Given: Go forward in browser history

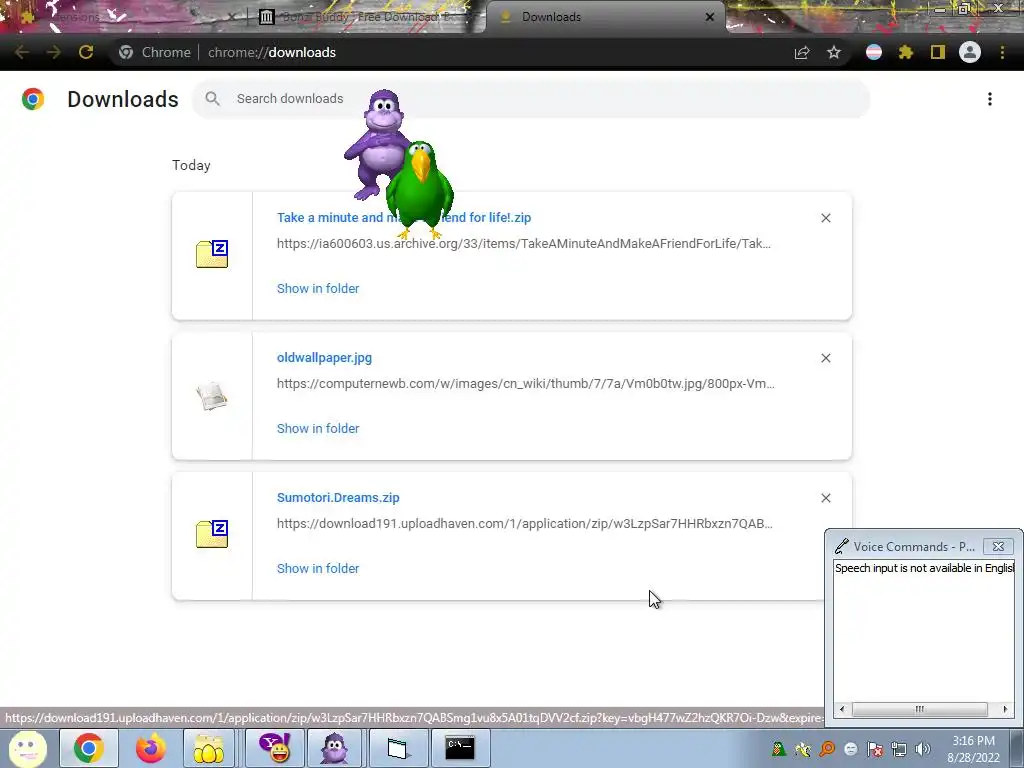Looking at the screenshot, I should click(x=54, y=52).
